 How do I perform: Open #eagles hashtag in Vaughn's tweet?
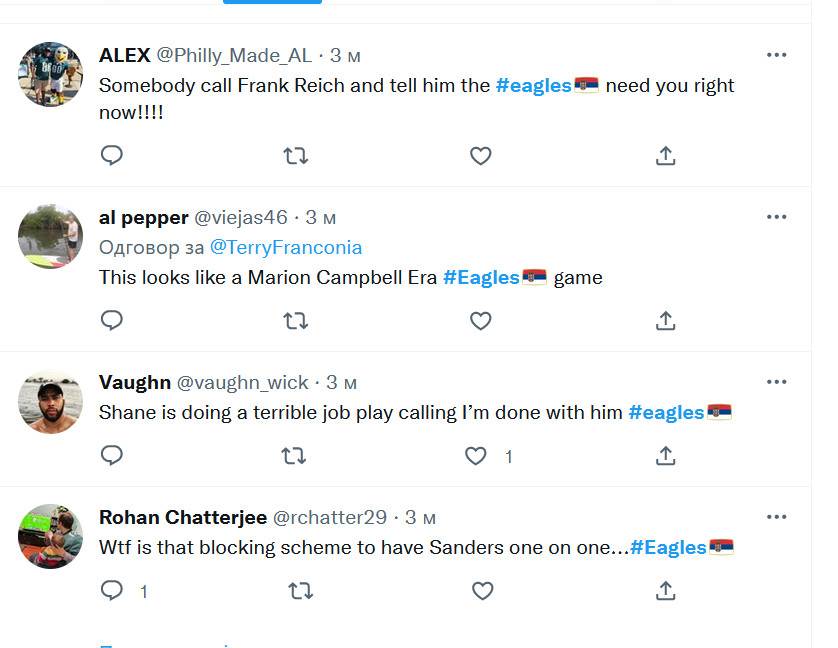(x=666, y=412)
